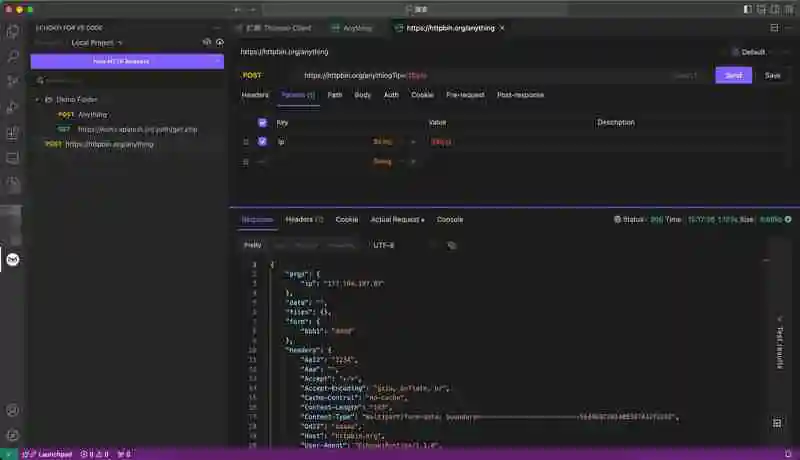Close the https://httpbin.org/anything tab
Image resolution: width=800 pixels, height=460 pixels.
(x=502, y=28)
